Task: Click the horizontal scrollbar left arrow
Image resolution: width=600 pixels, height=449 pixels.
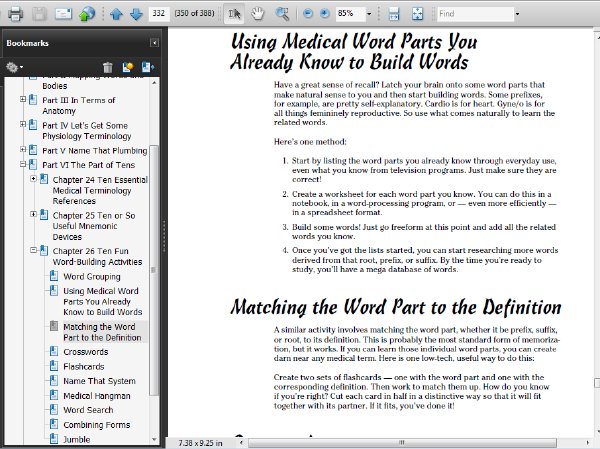Action: (241, 443)
